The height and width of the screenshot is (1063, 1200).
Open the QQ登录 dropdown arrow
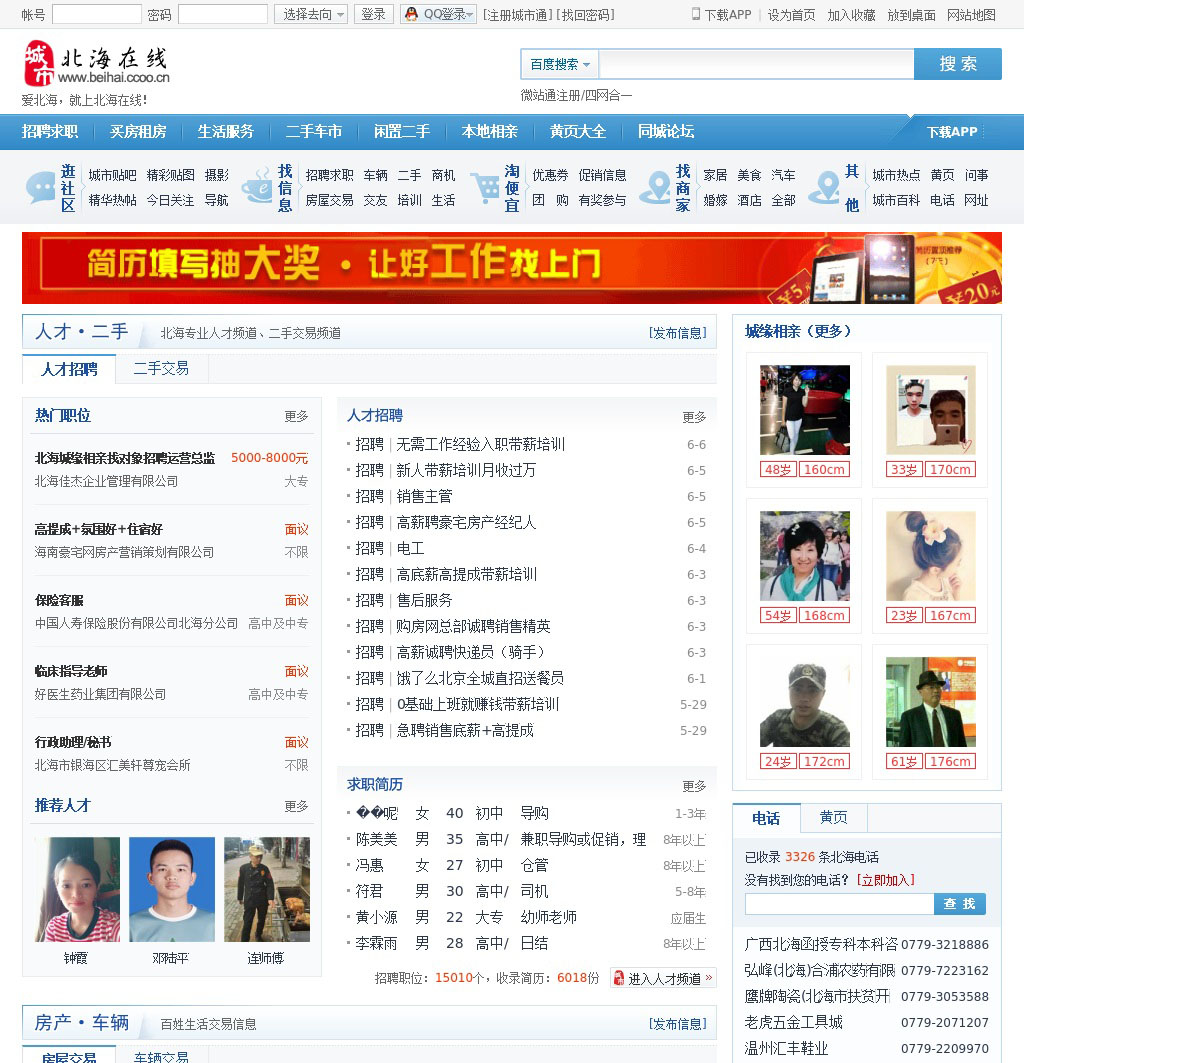click(x=470, y=14)
